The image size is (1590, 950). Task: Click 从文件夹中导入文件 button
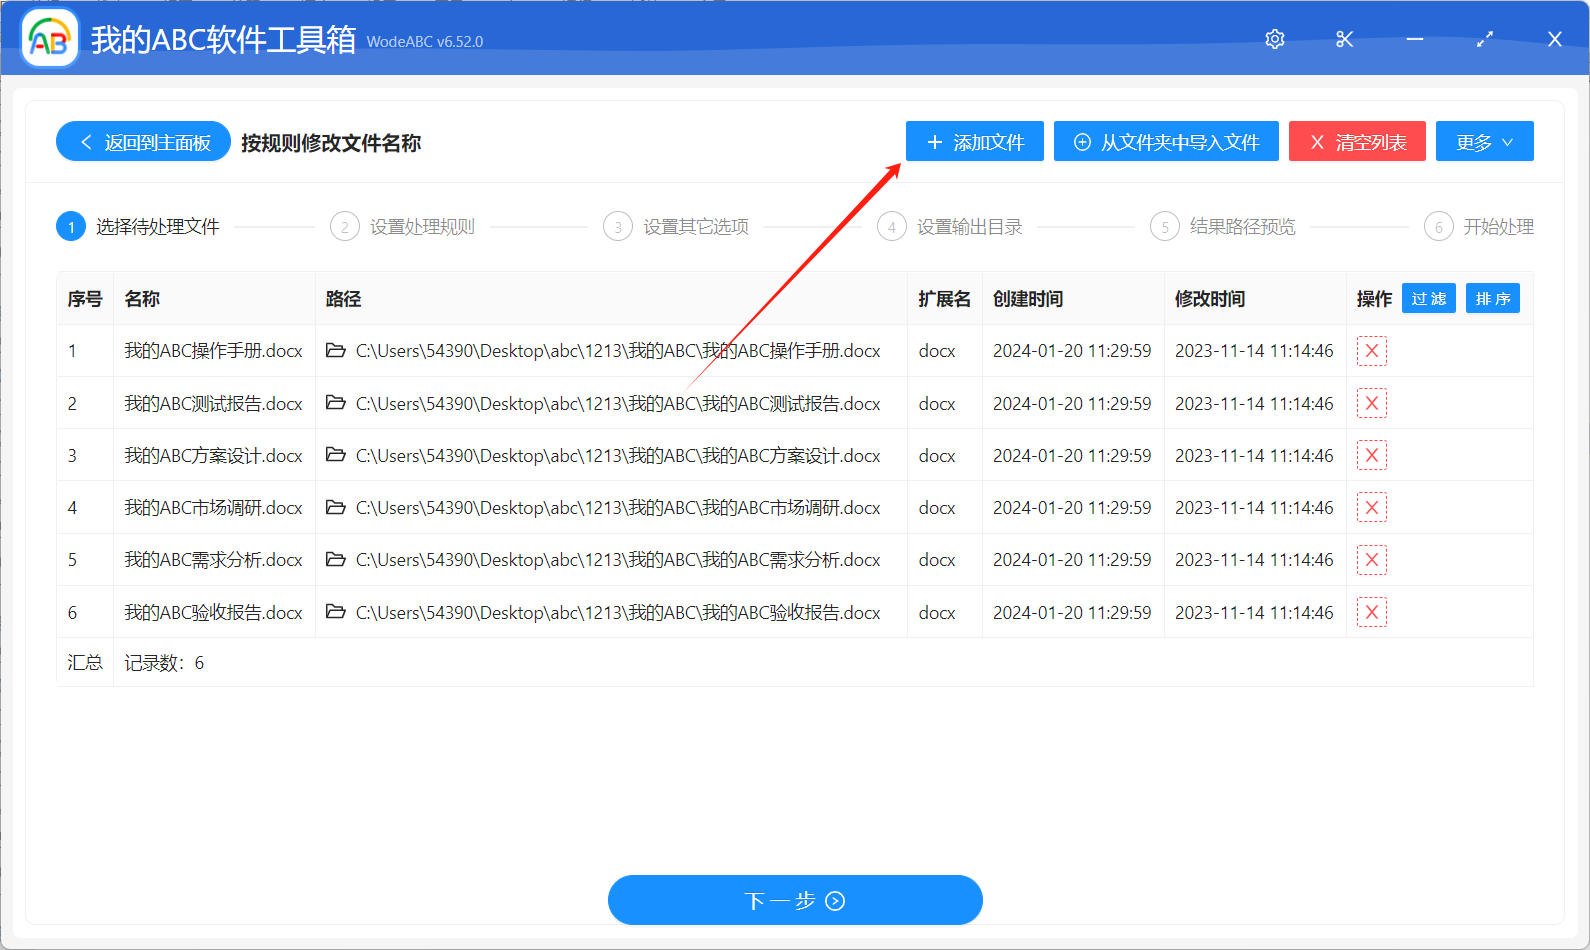[1166, 142]
